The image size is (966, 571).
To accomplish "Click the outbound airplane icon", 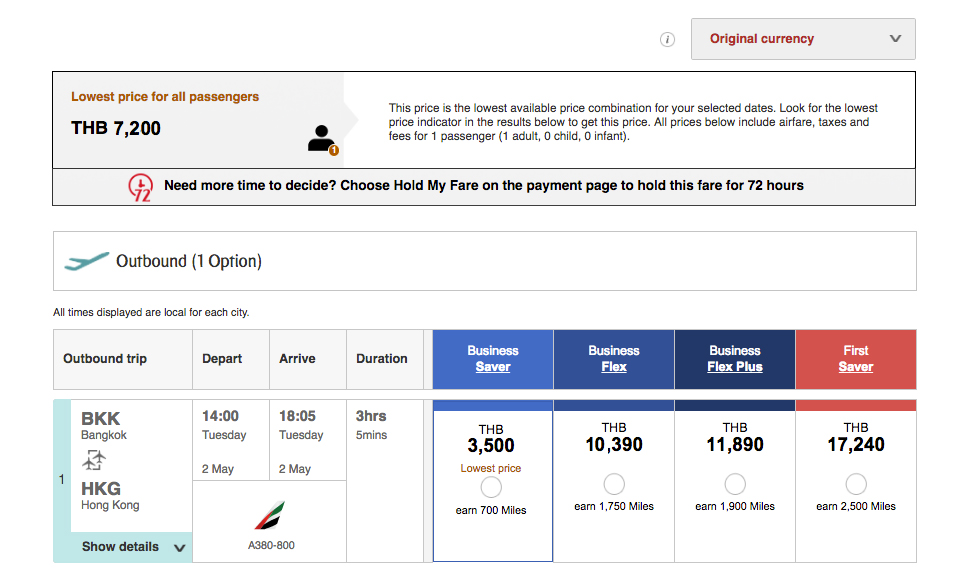I will pyautogui.click(x=87, y=261).
